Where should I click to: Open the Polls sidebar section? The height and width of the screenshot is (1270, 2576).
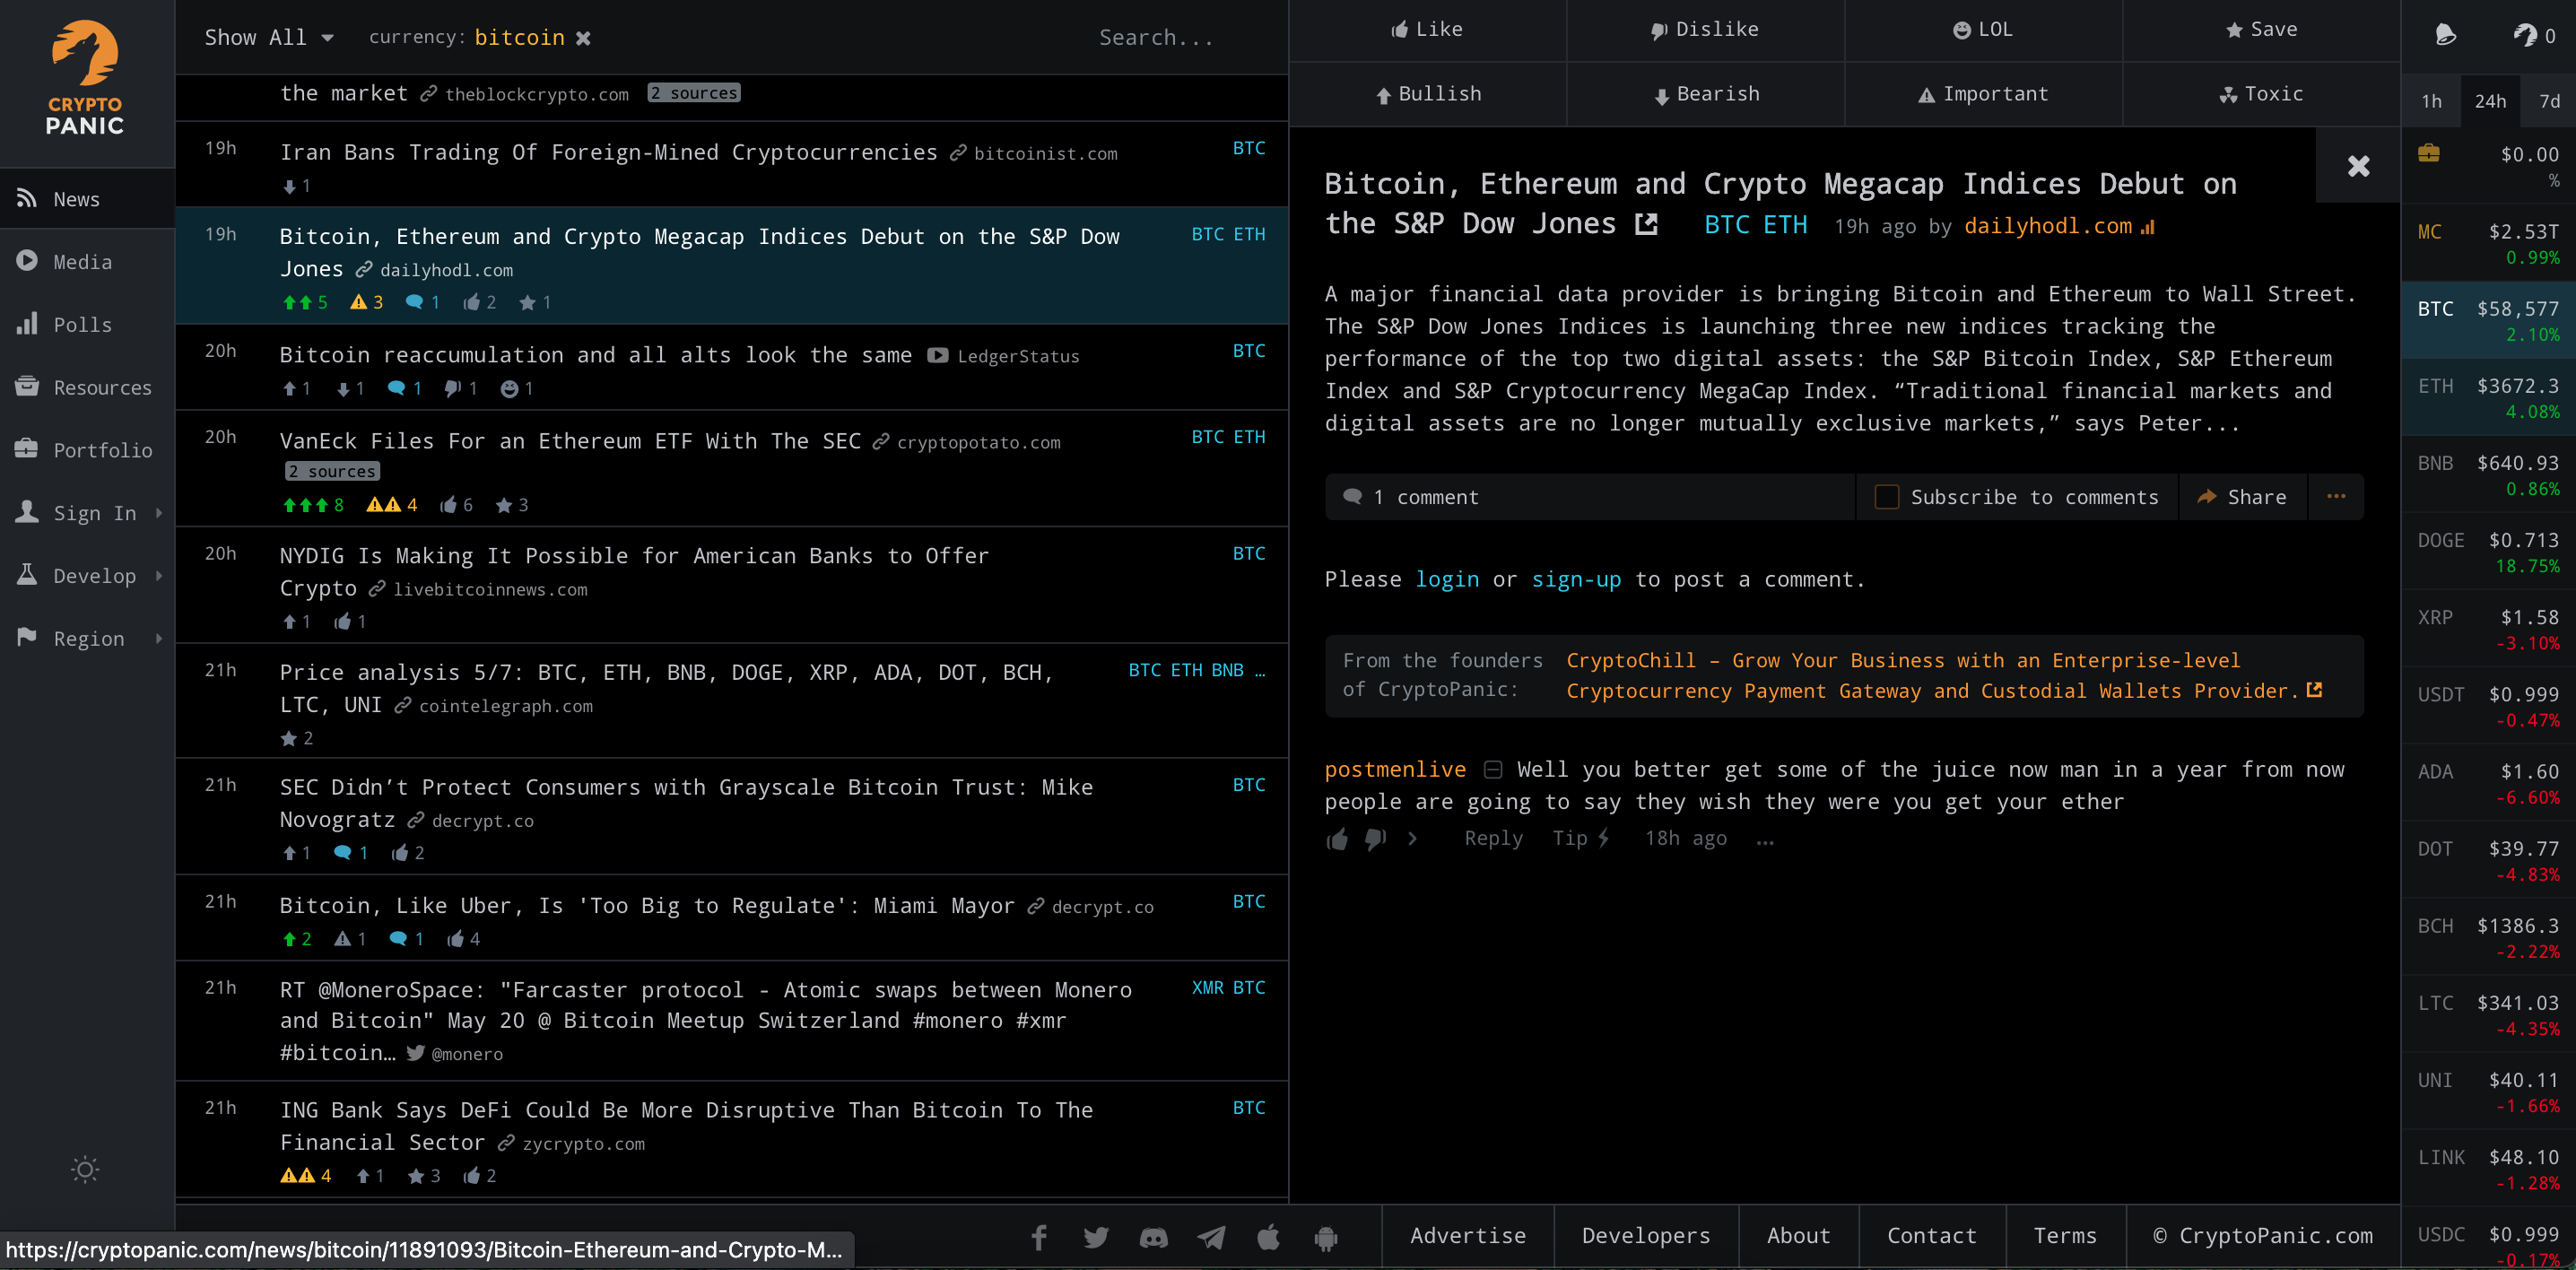[x=82, y=324]
